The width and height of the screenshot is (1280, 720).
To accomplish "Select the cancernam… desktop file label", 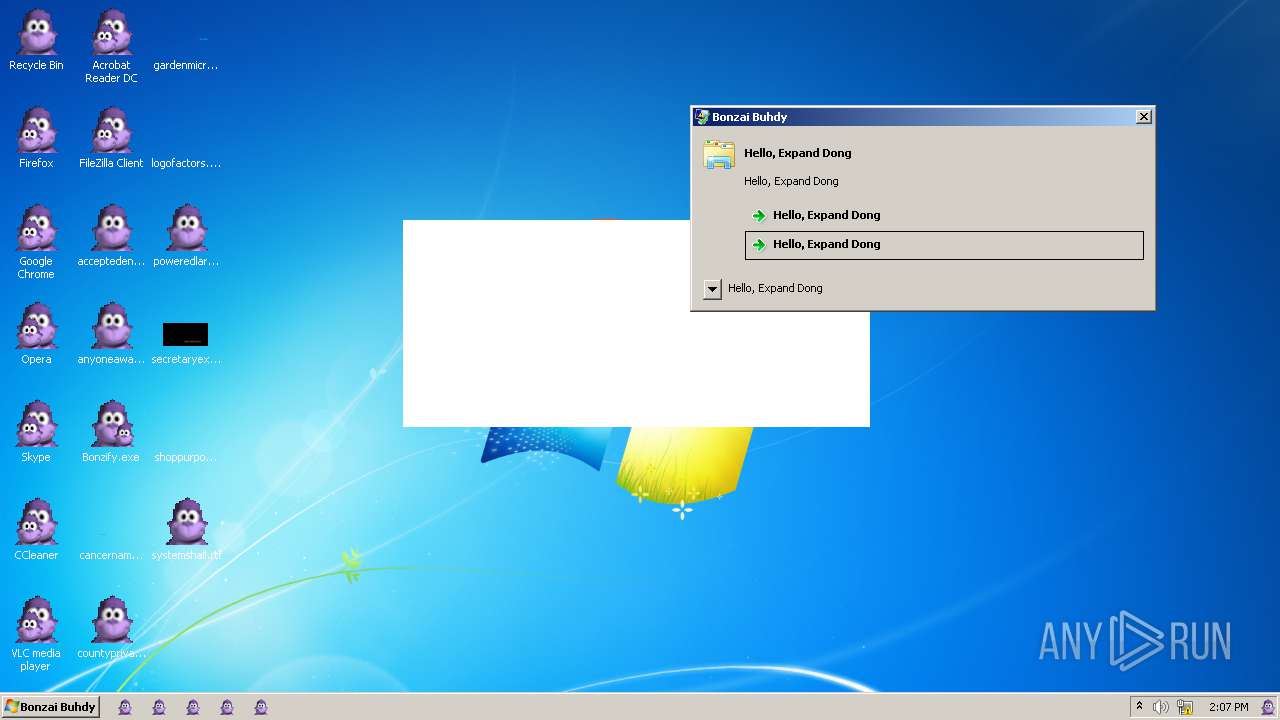I will point(111,556).
